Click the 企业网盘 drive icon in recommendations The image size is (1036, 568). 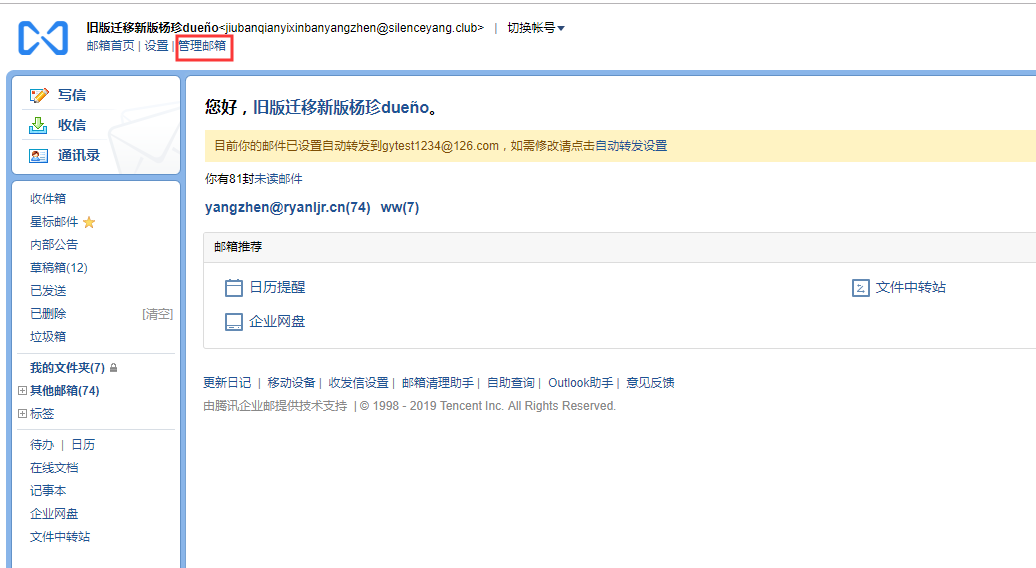[x=234, y=322]
